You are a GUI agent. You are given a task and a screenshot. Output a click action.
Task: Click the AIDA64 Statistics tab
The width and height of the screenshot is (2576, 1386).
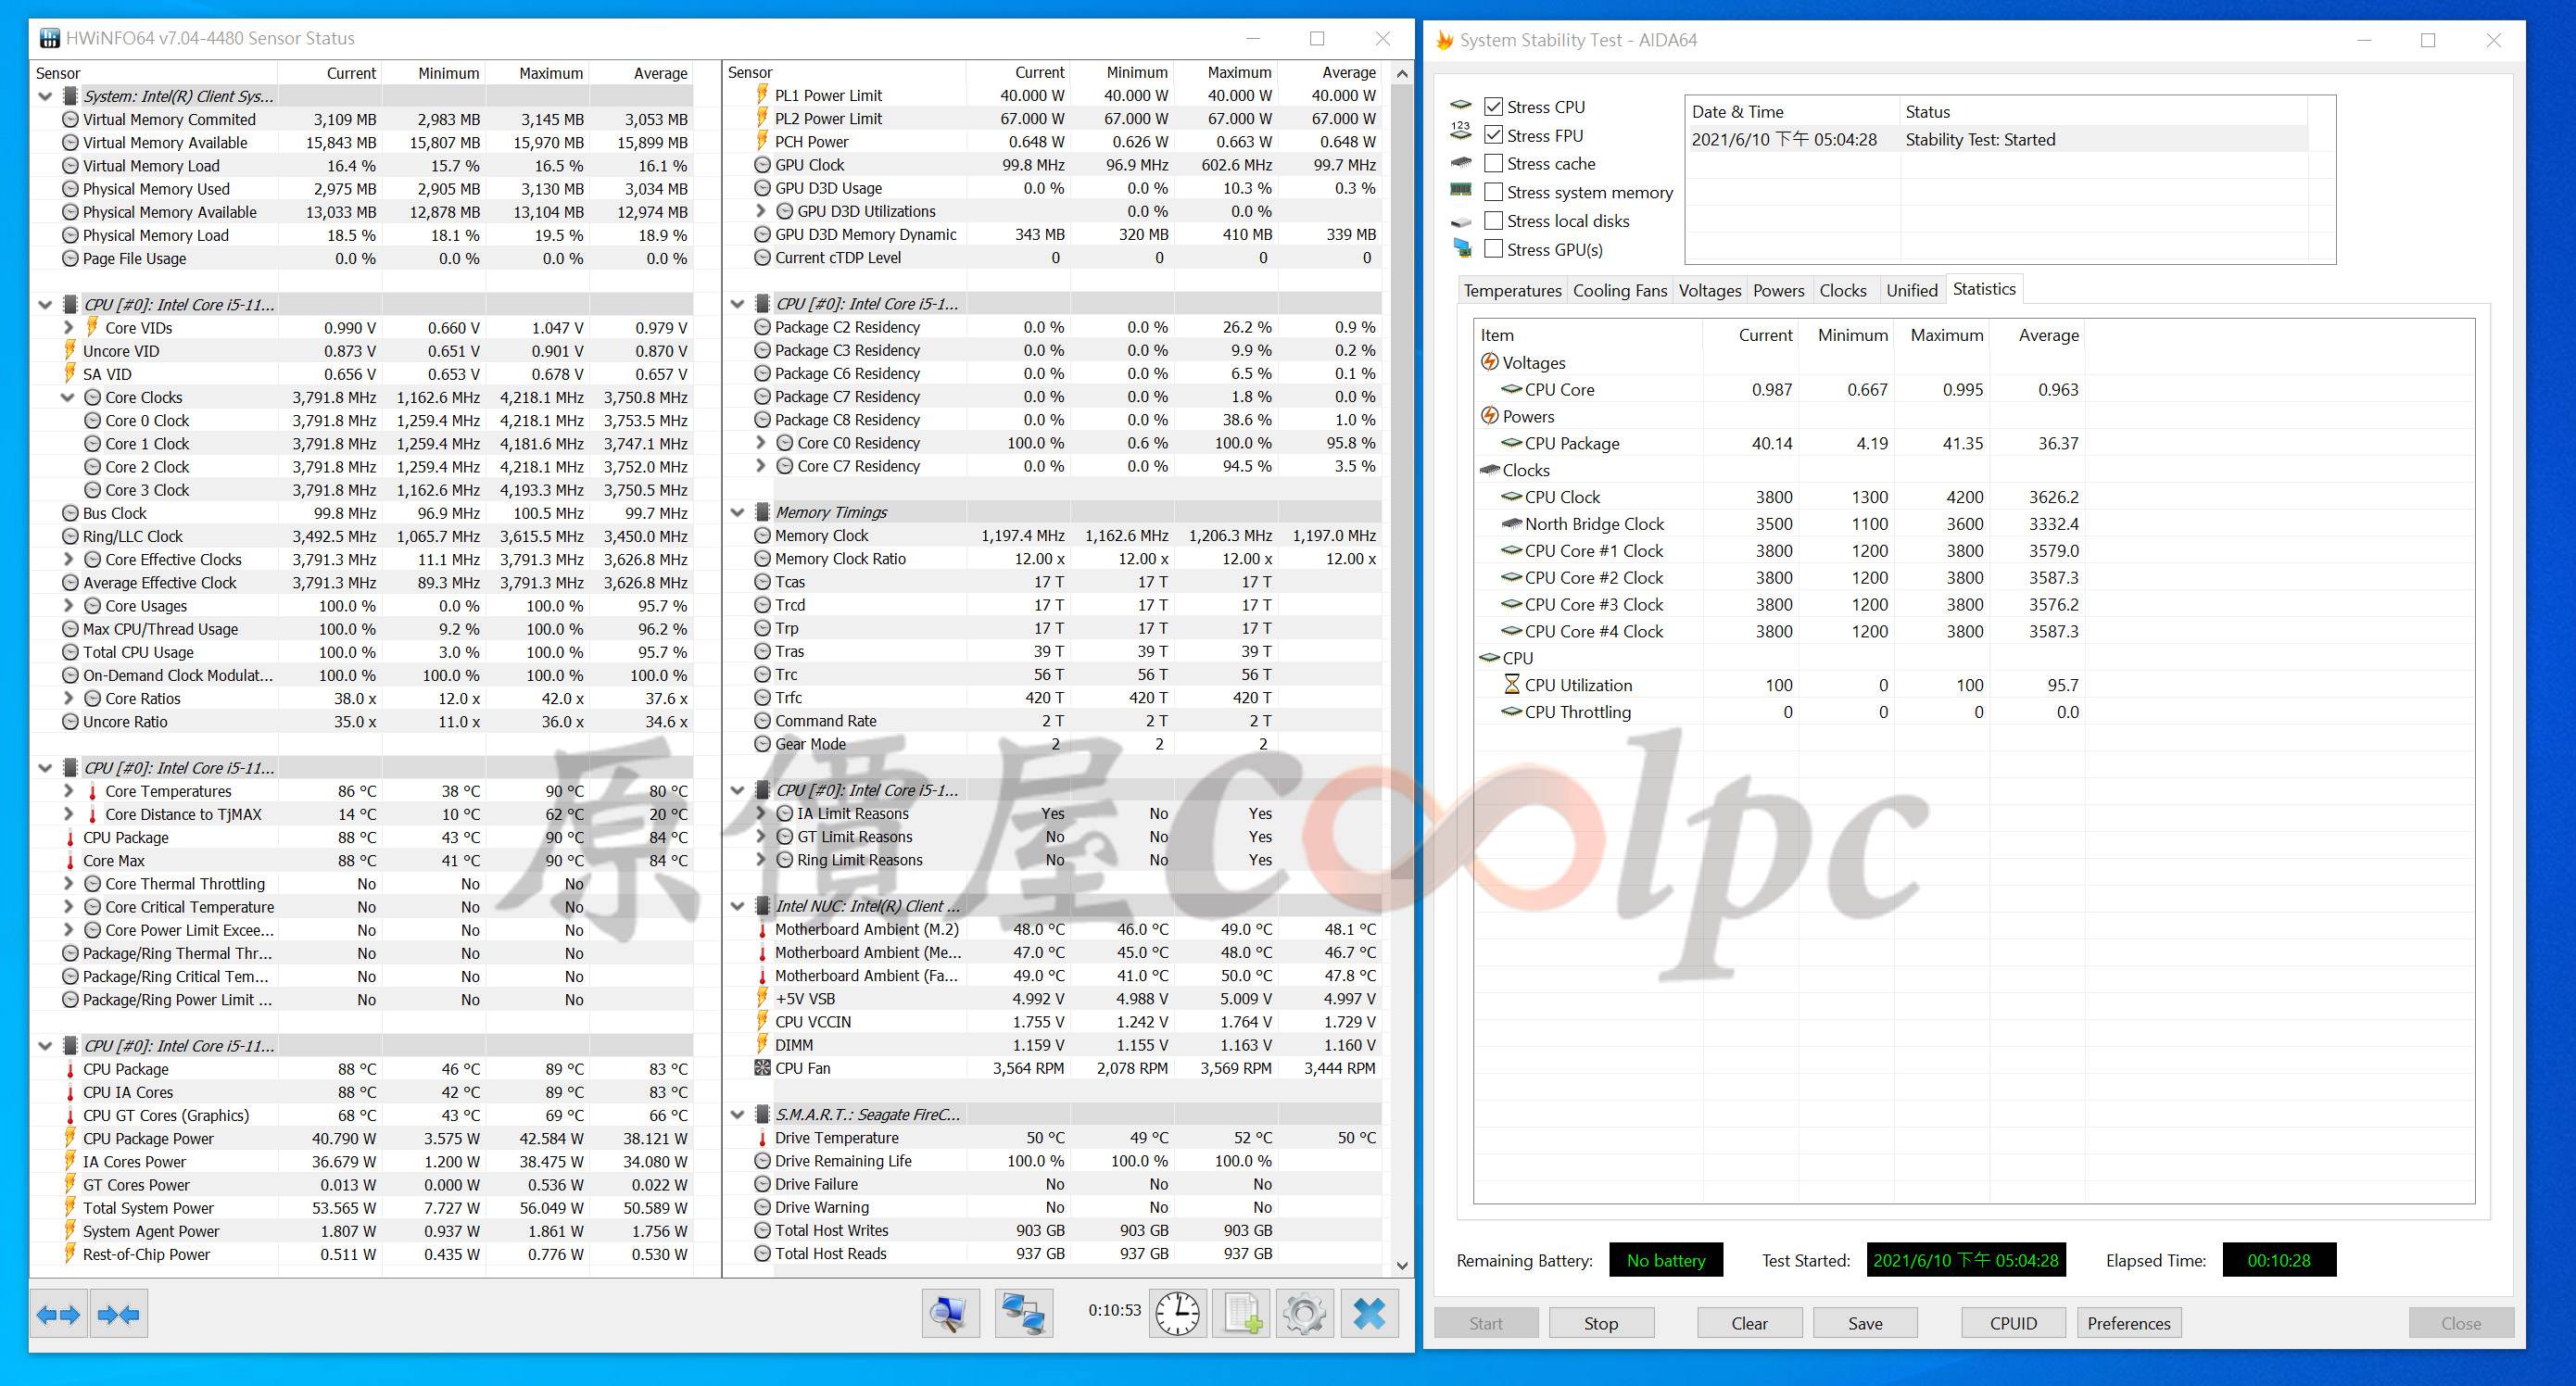point(1984,289)
